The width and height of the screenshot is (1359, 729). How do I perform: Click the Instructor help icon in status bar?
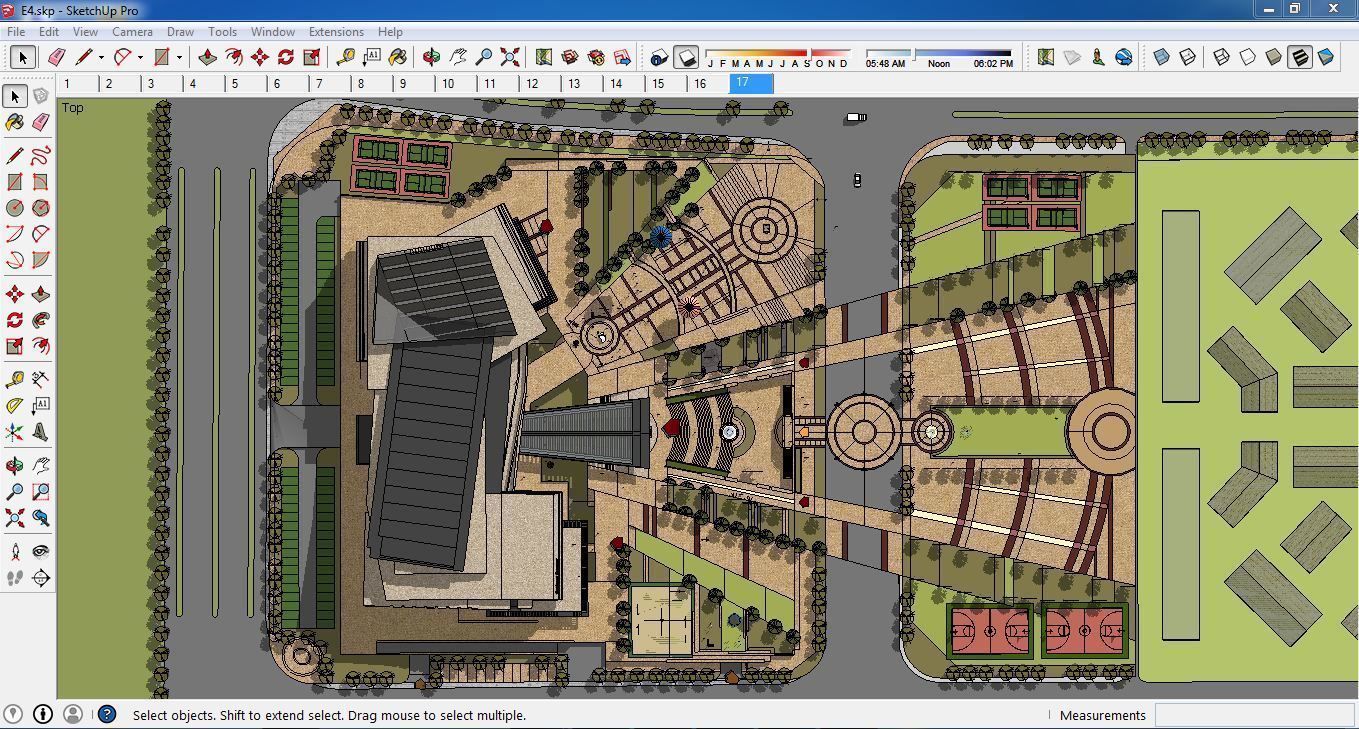pos(107,714)
